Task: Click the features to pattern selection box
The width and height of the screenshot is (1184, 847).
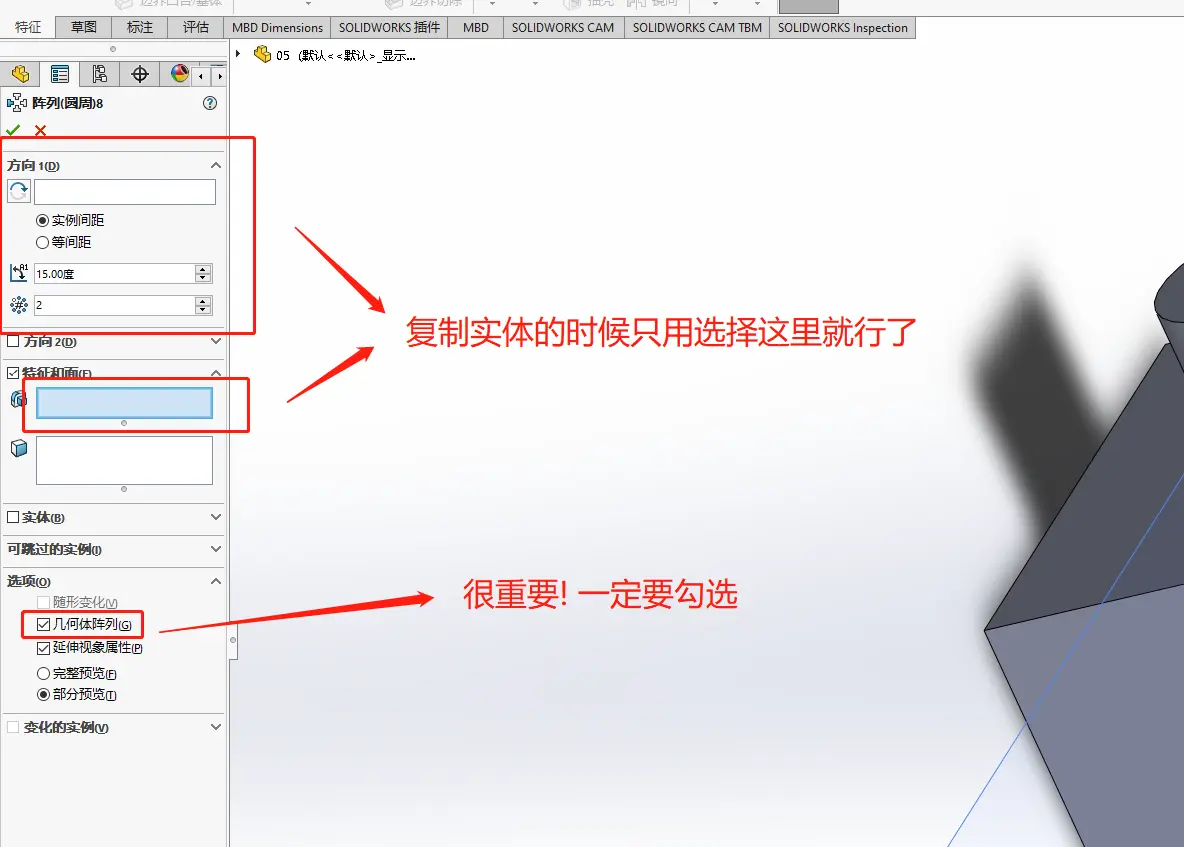Action: 125,402
